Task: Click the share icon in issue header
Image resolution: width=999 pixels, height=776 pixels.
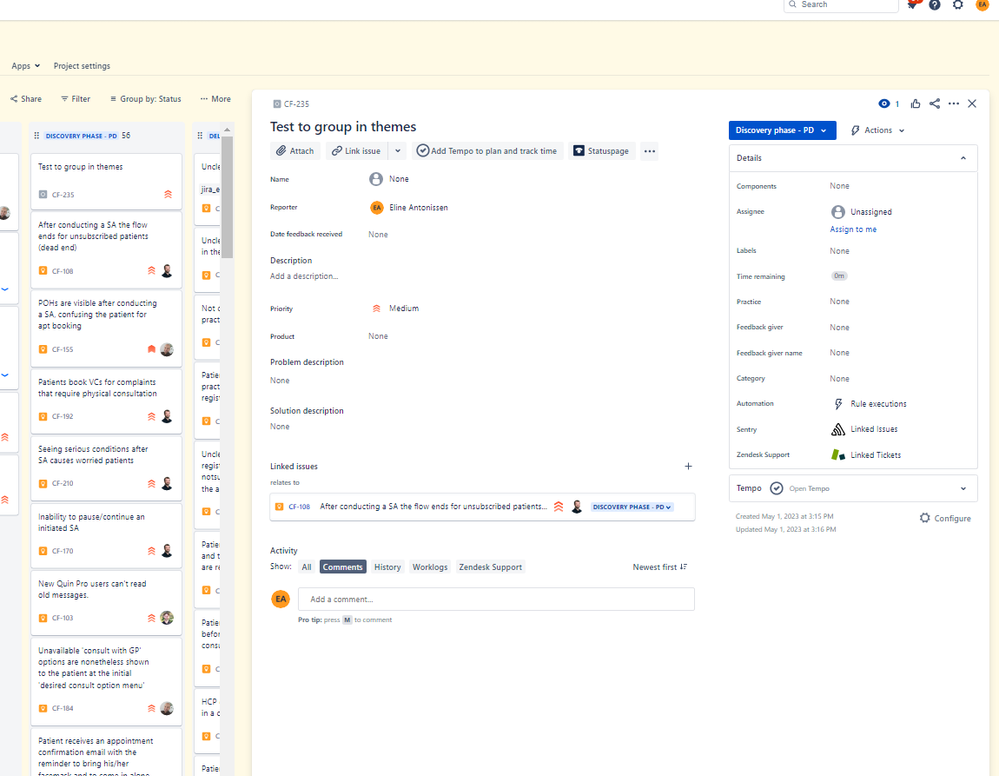Action: 934,104
